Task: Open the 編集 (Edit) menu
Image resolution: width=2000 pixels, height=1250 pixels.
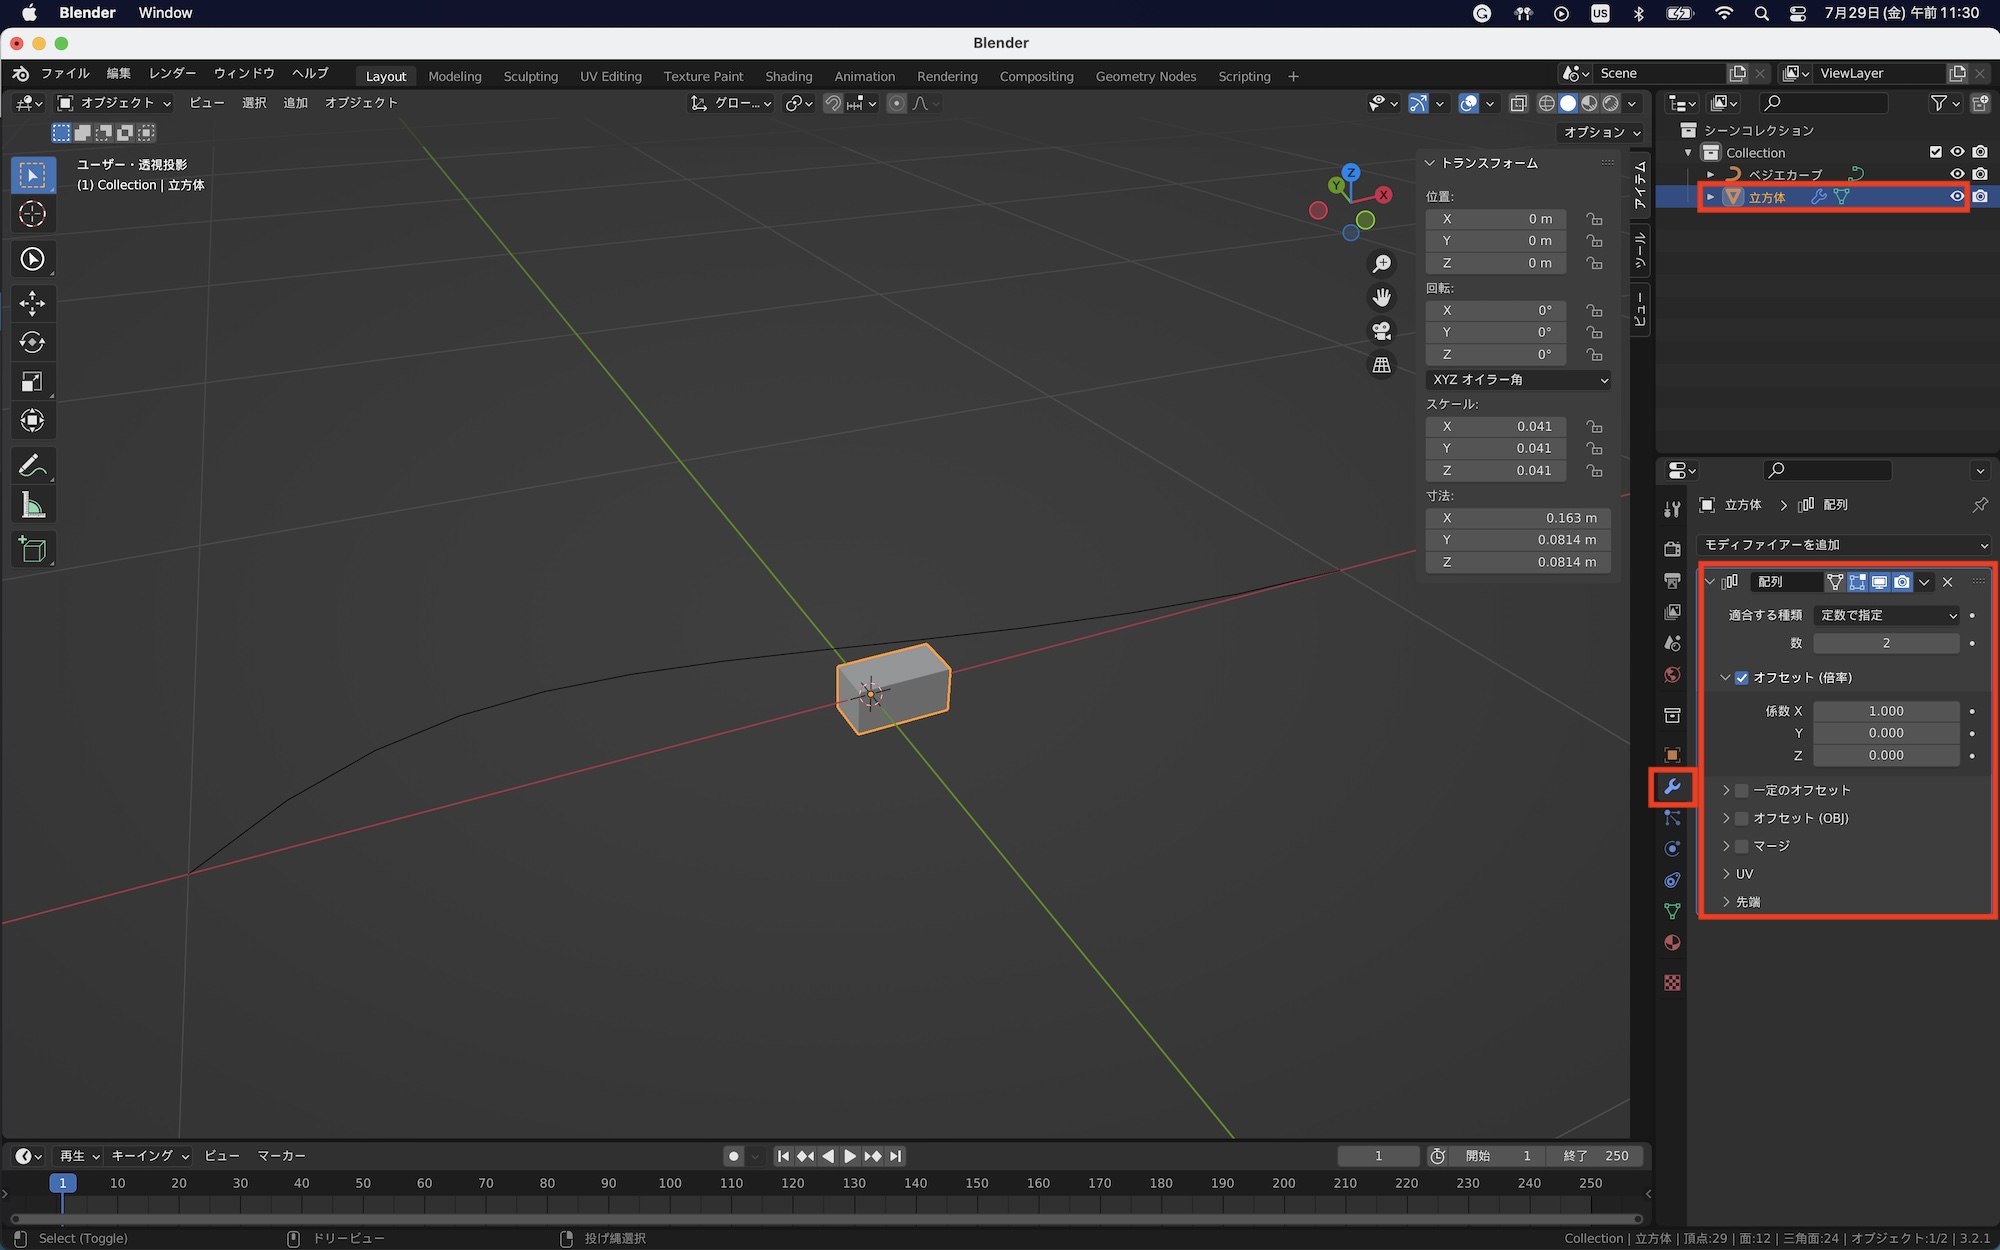Action: tap(118, 73)
